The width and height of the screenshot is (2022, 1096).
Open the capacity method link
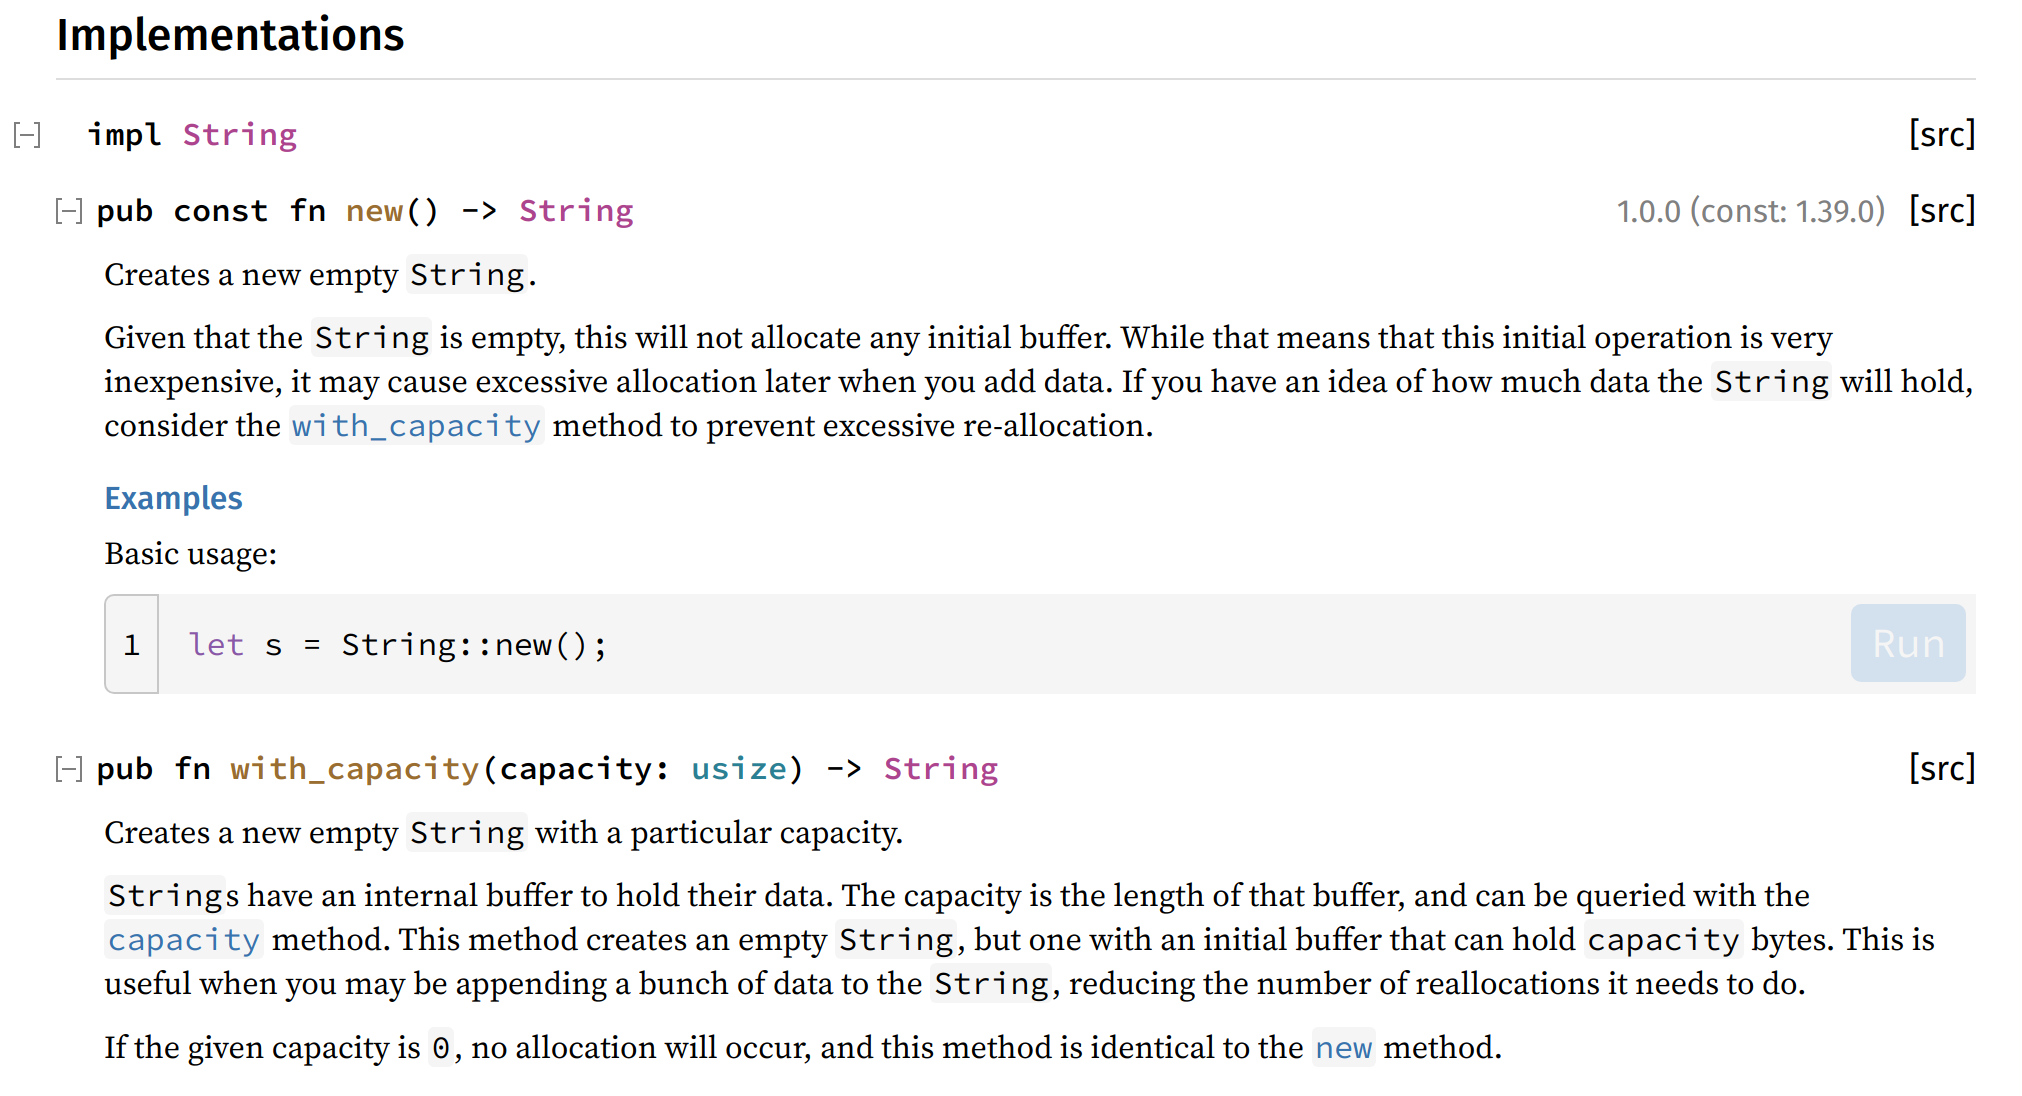(x=184, y=940)
